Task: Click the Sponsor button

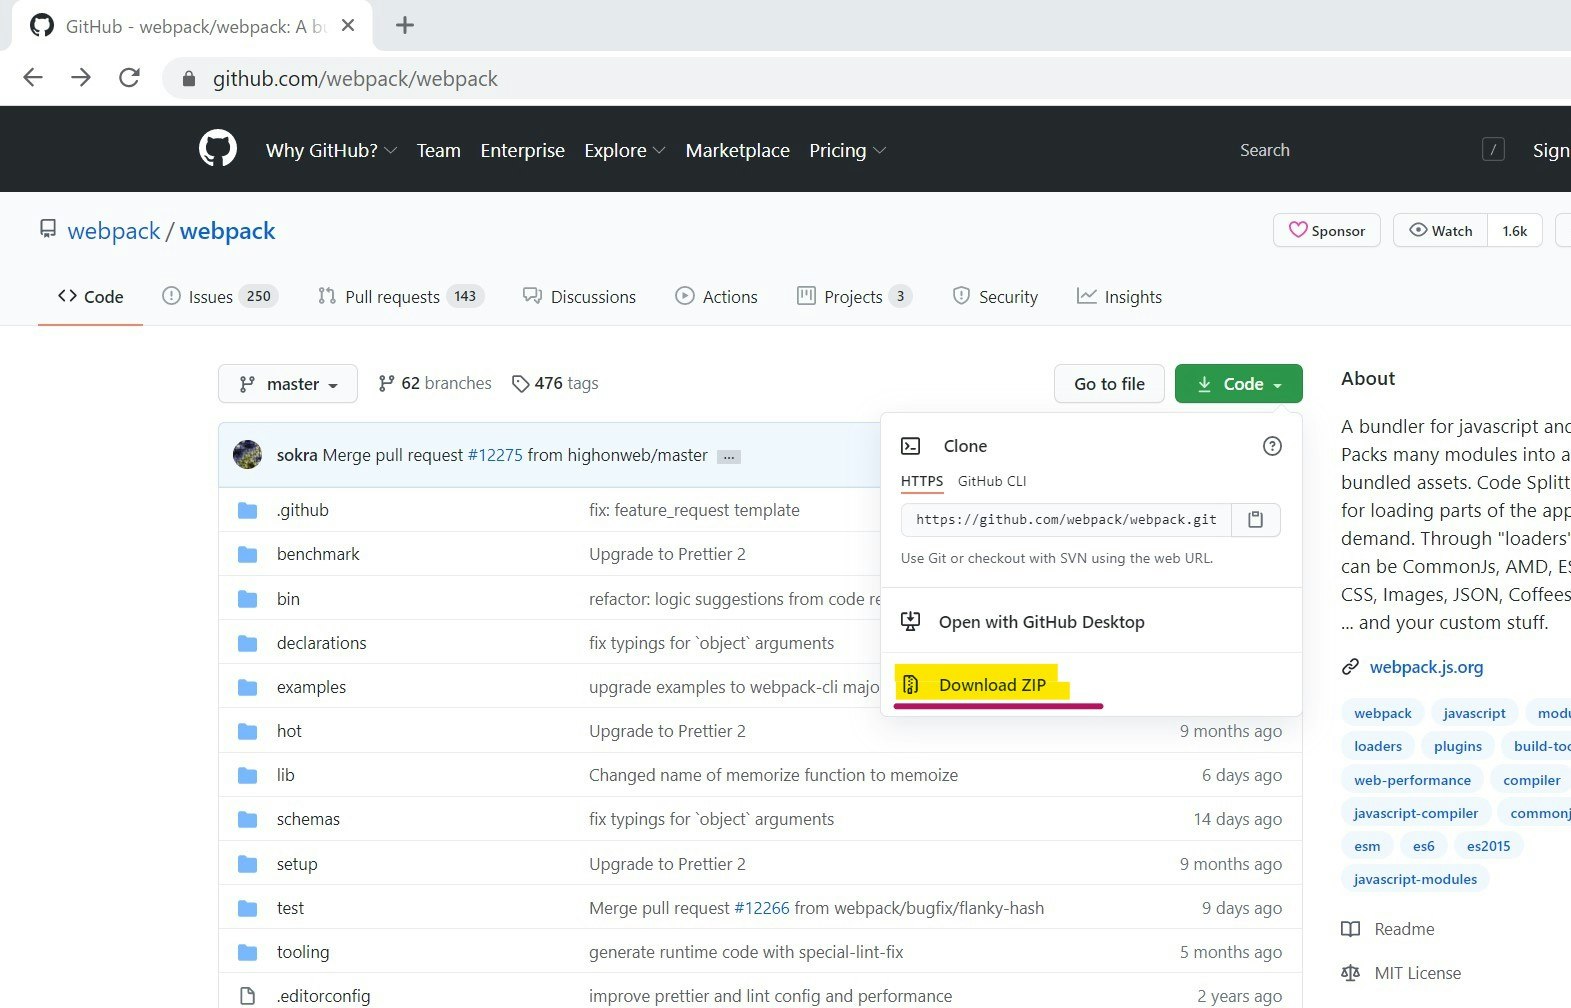Action: pos(1326,230)
